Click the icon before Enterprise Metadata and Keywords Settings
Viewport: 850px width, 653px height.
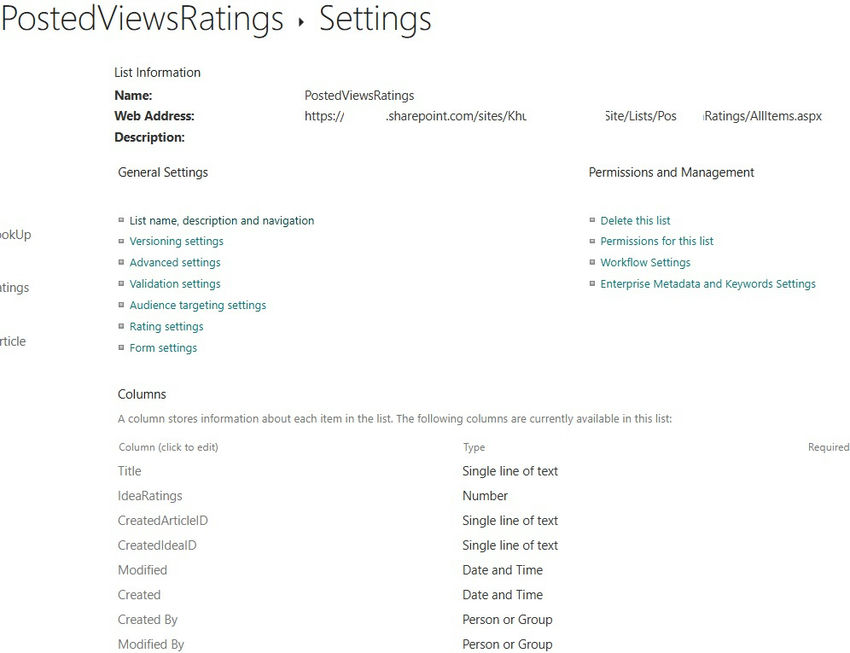point(592,283)
